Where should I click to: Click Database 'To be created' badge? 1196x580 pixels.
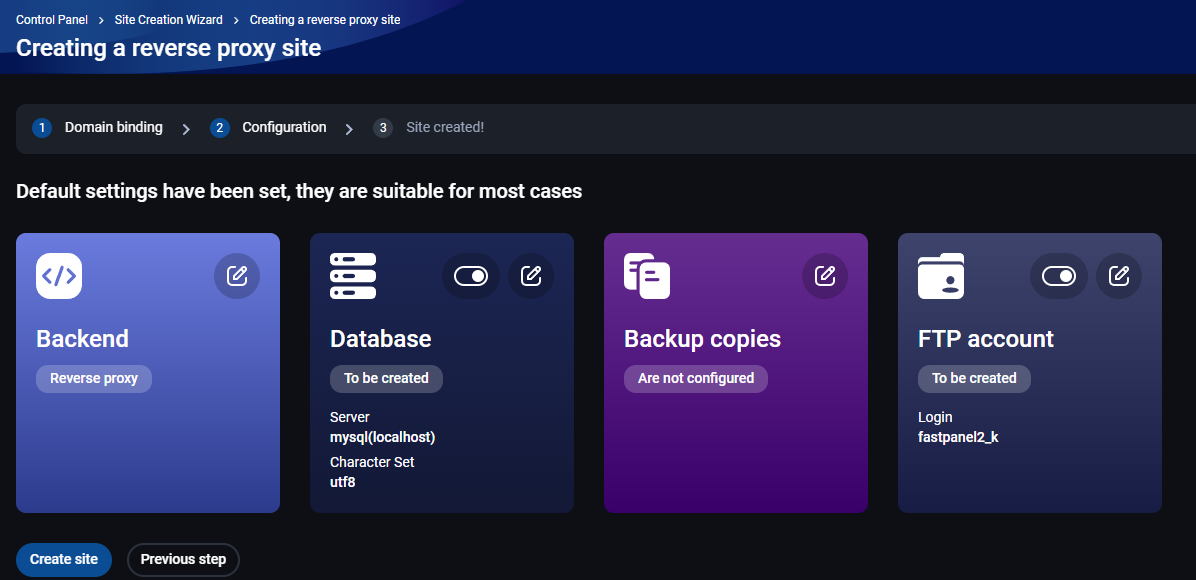(x=386, y=379)
